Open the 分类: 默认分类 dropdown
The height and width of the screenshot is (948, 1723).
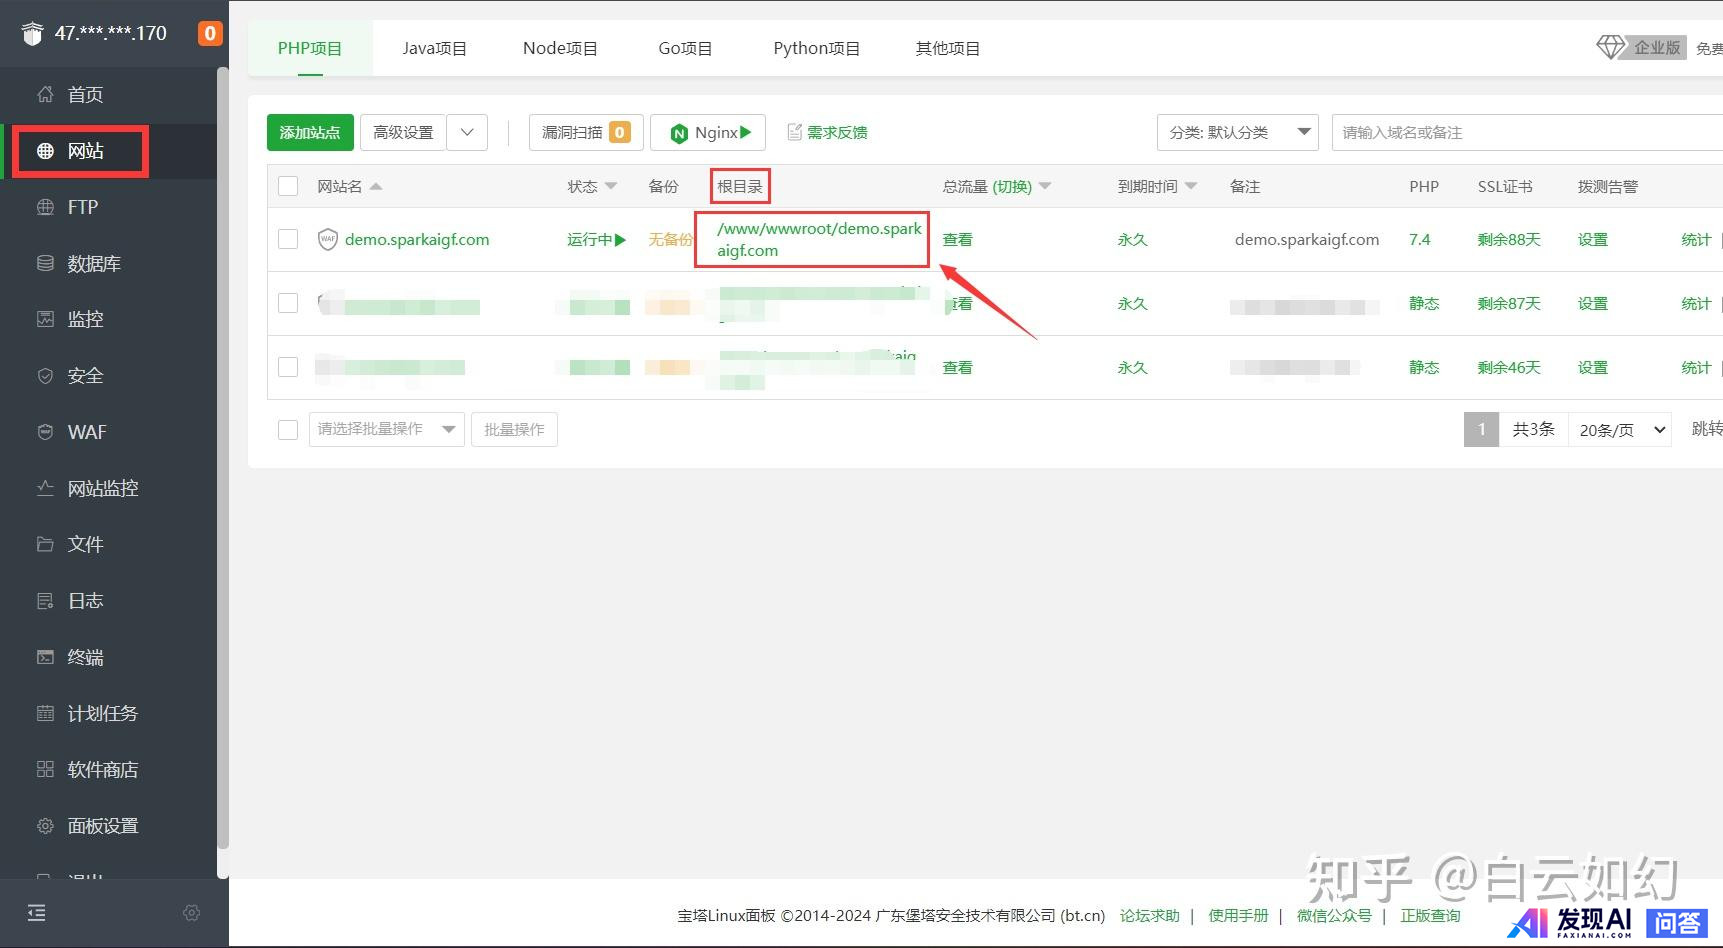[x=1237, y=133]
